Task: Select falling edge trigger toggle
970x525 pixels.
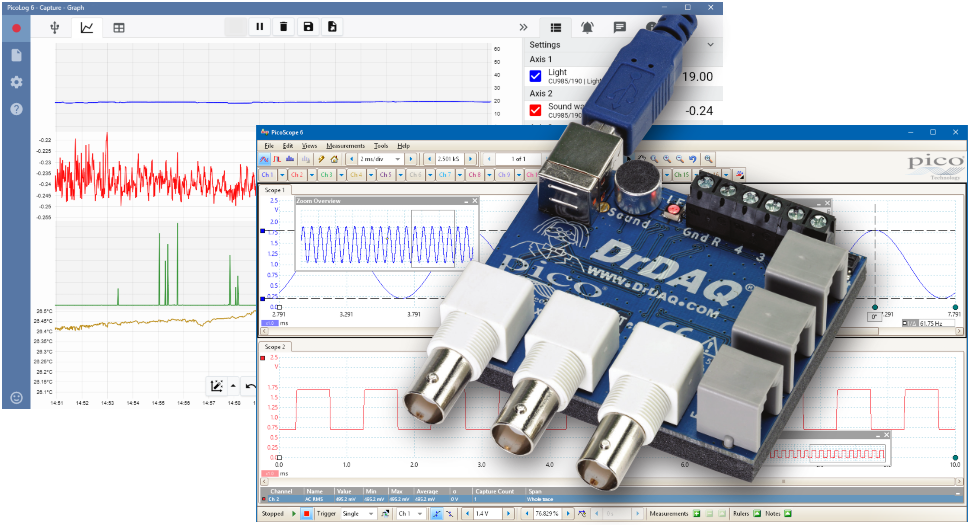Action: (x=450, y=513)
